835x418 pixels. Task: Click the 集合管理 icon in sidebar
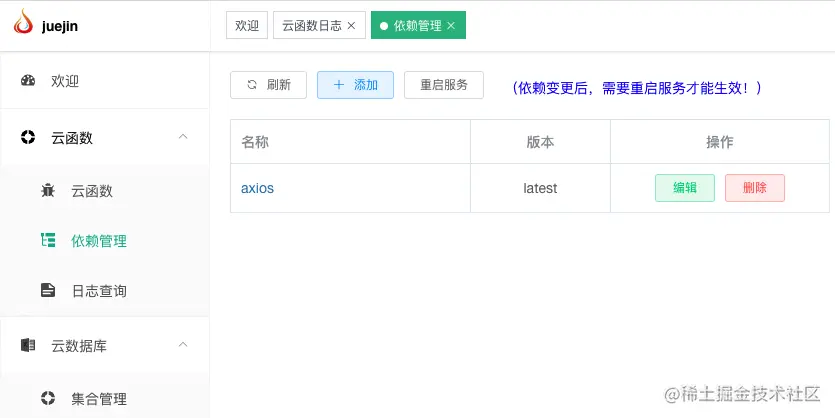[x=48, y=398]
